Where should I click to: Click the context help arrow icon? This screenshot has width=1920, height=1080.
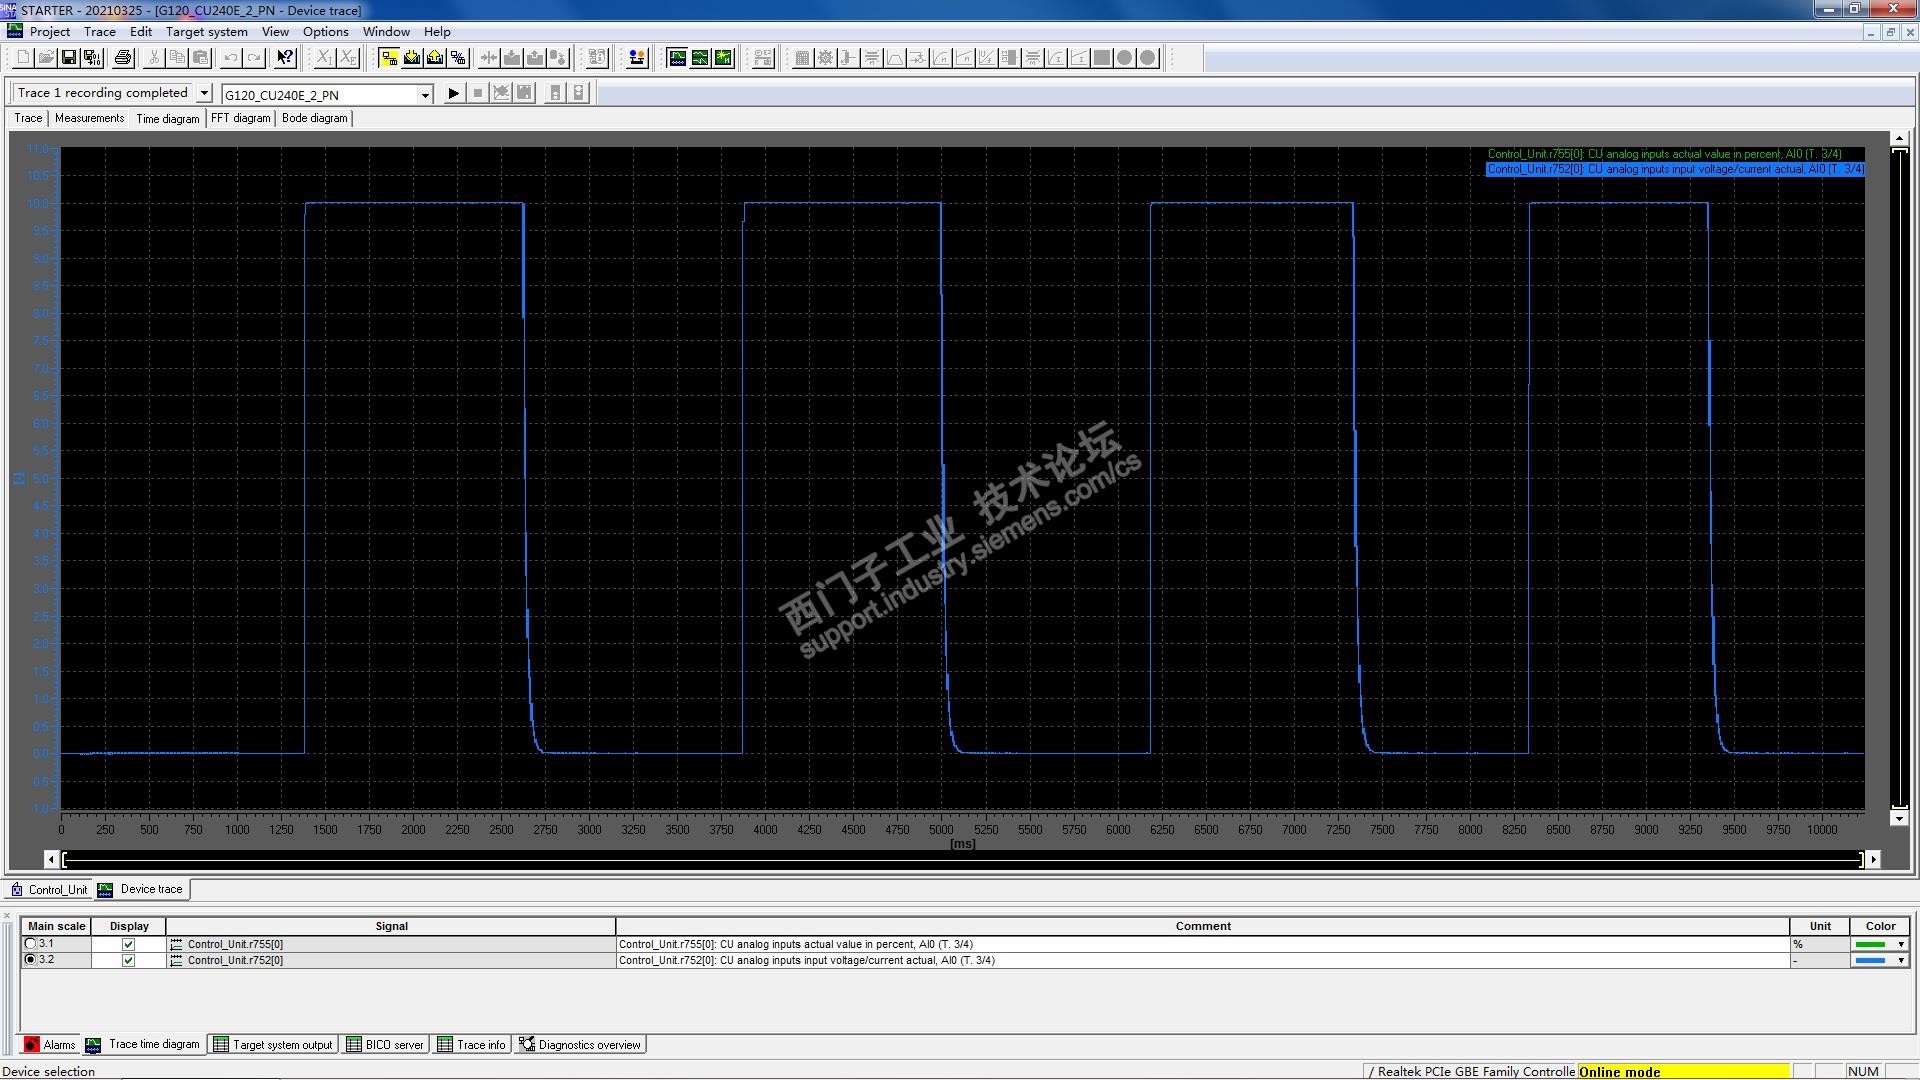[285, 58]
